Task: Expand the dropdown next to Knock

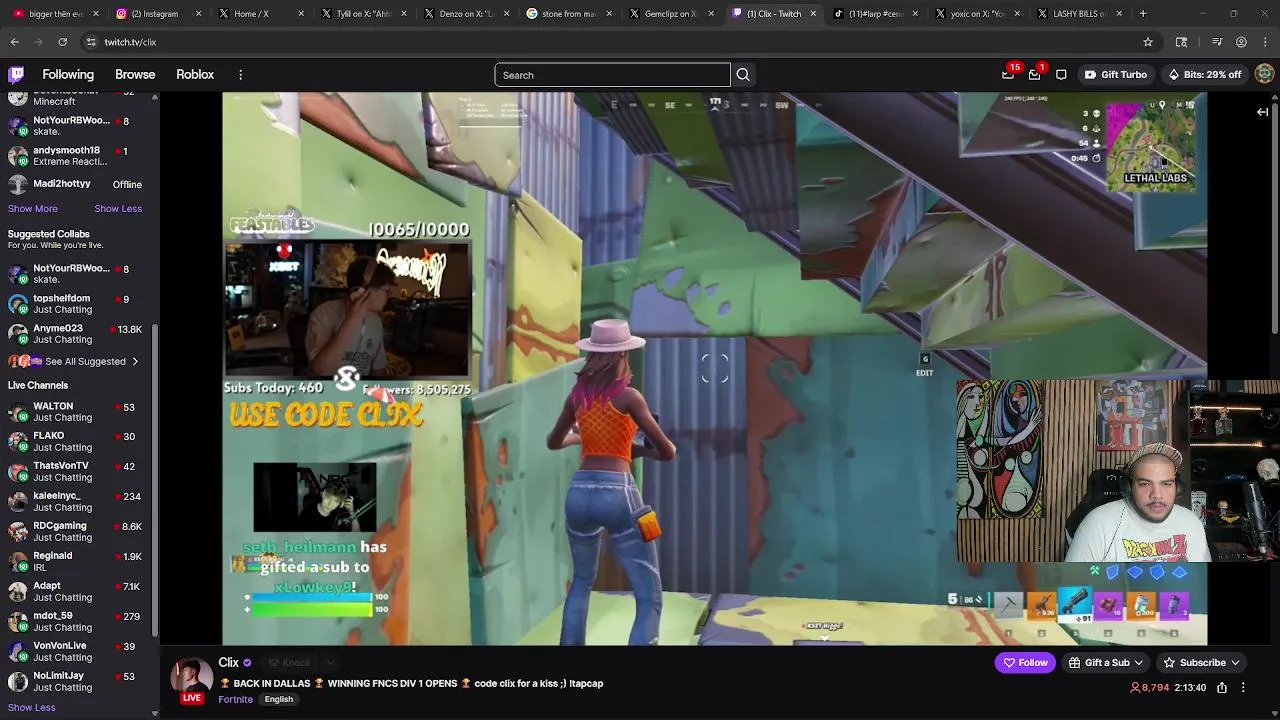Action: 330,663
